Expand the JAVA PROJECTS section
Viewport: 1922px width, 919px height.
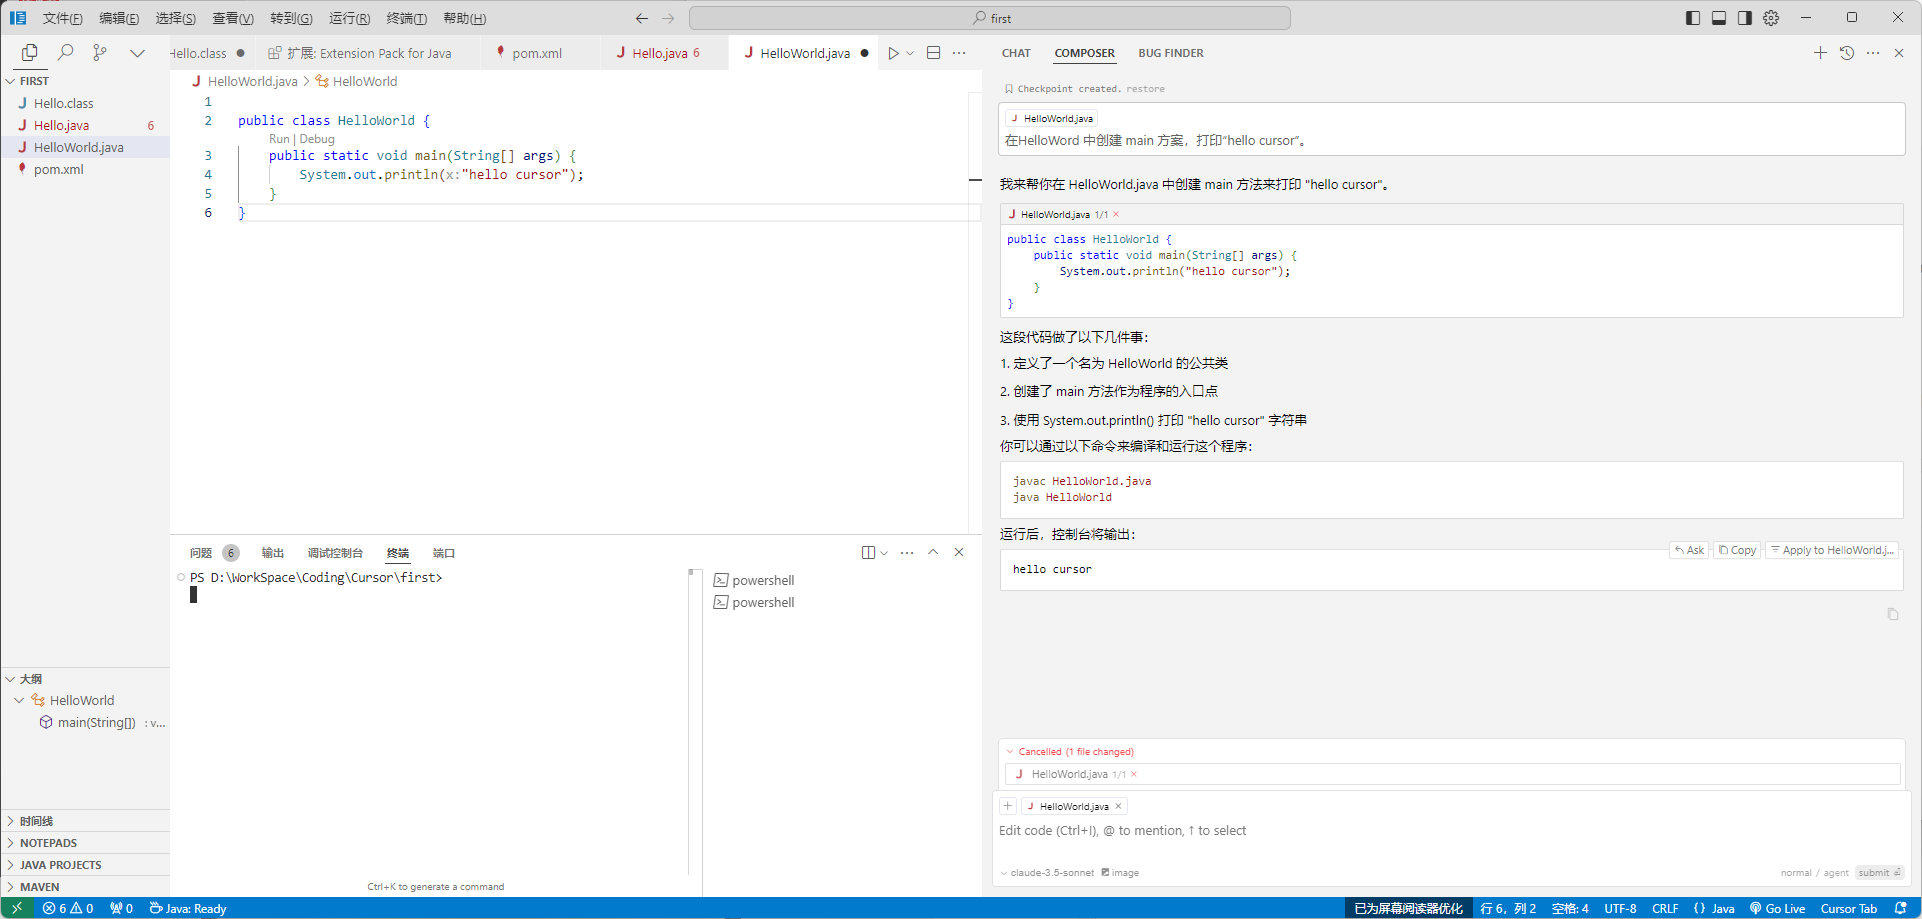[60, 865]
